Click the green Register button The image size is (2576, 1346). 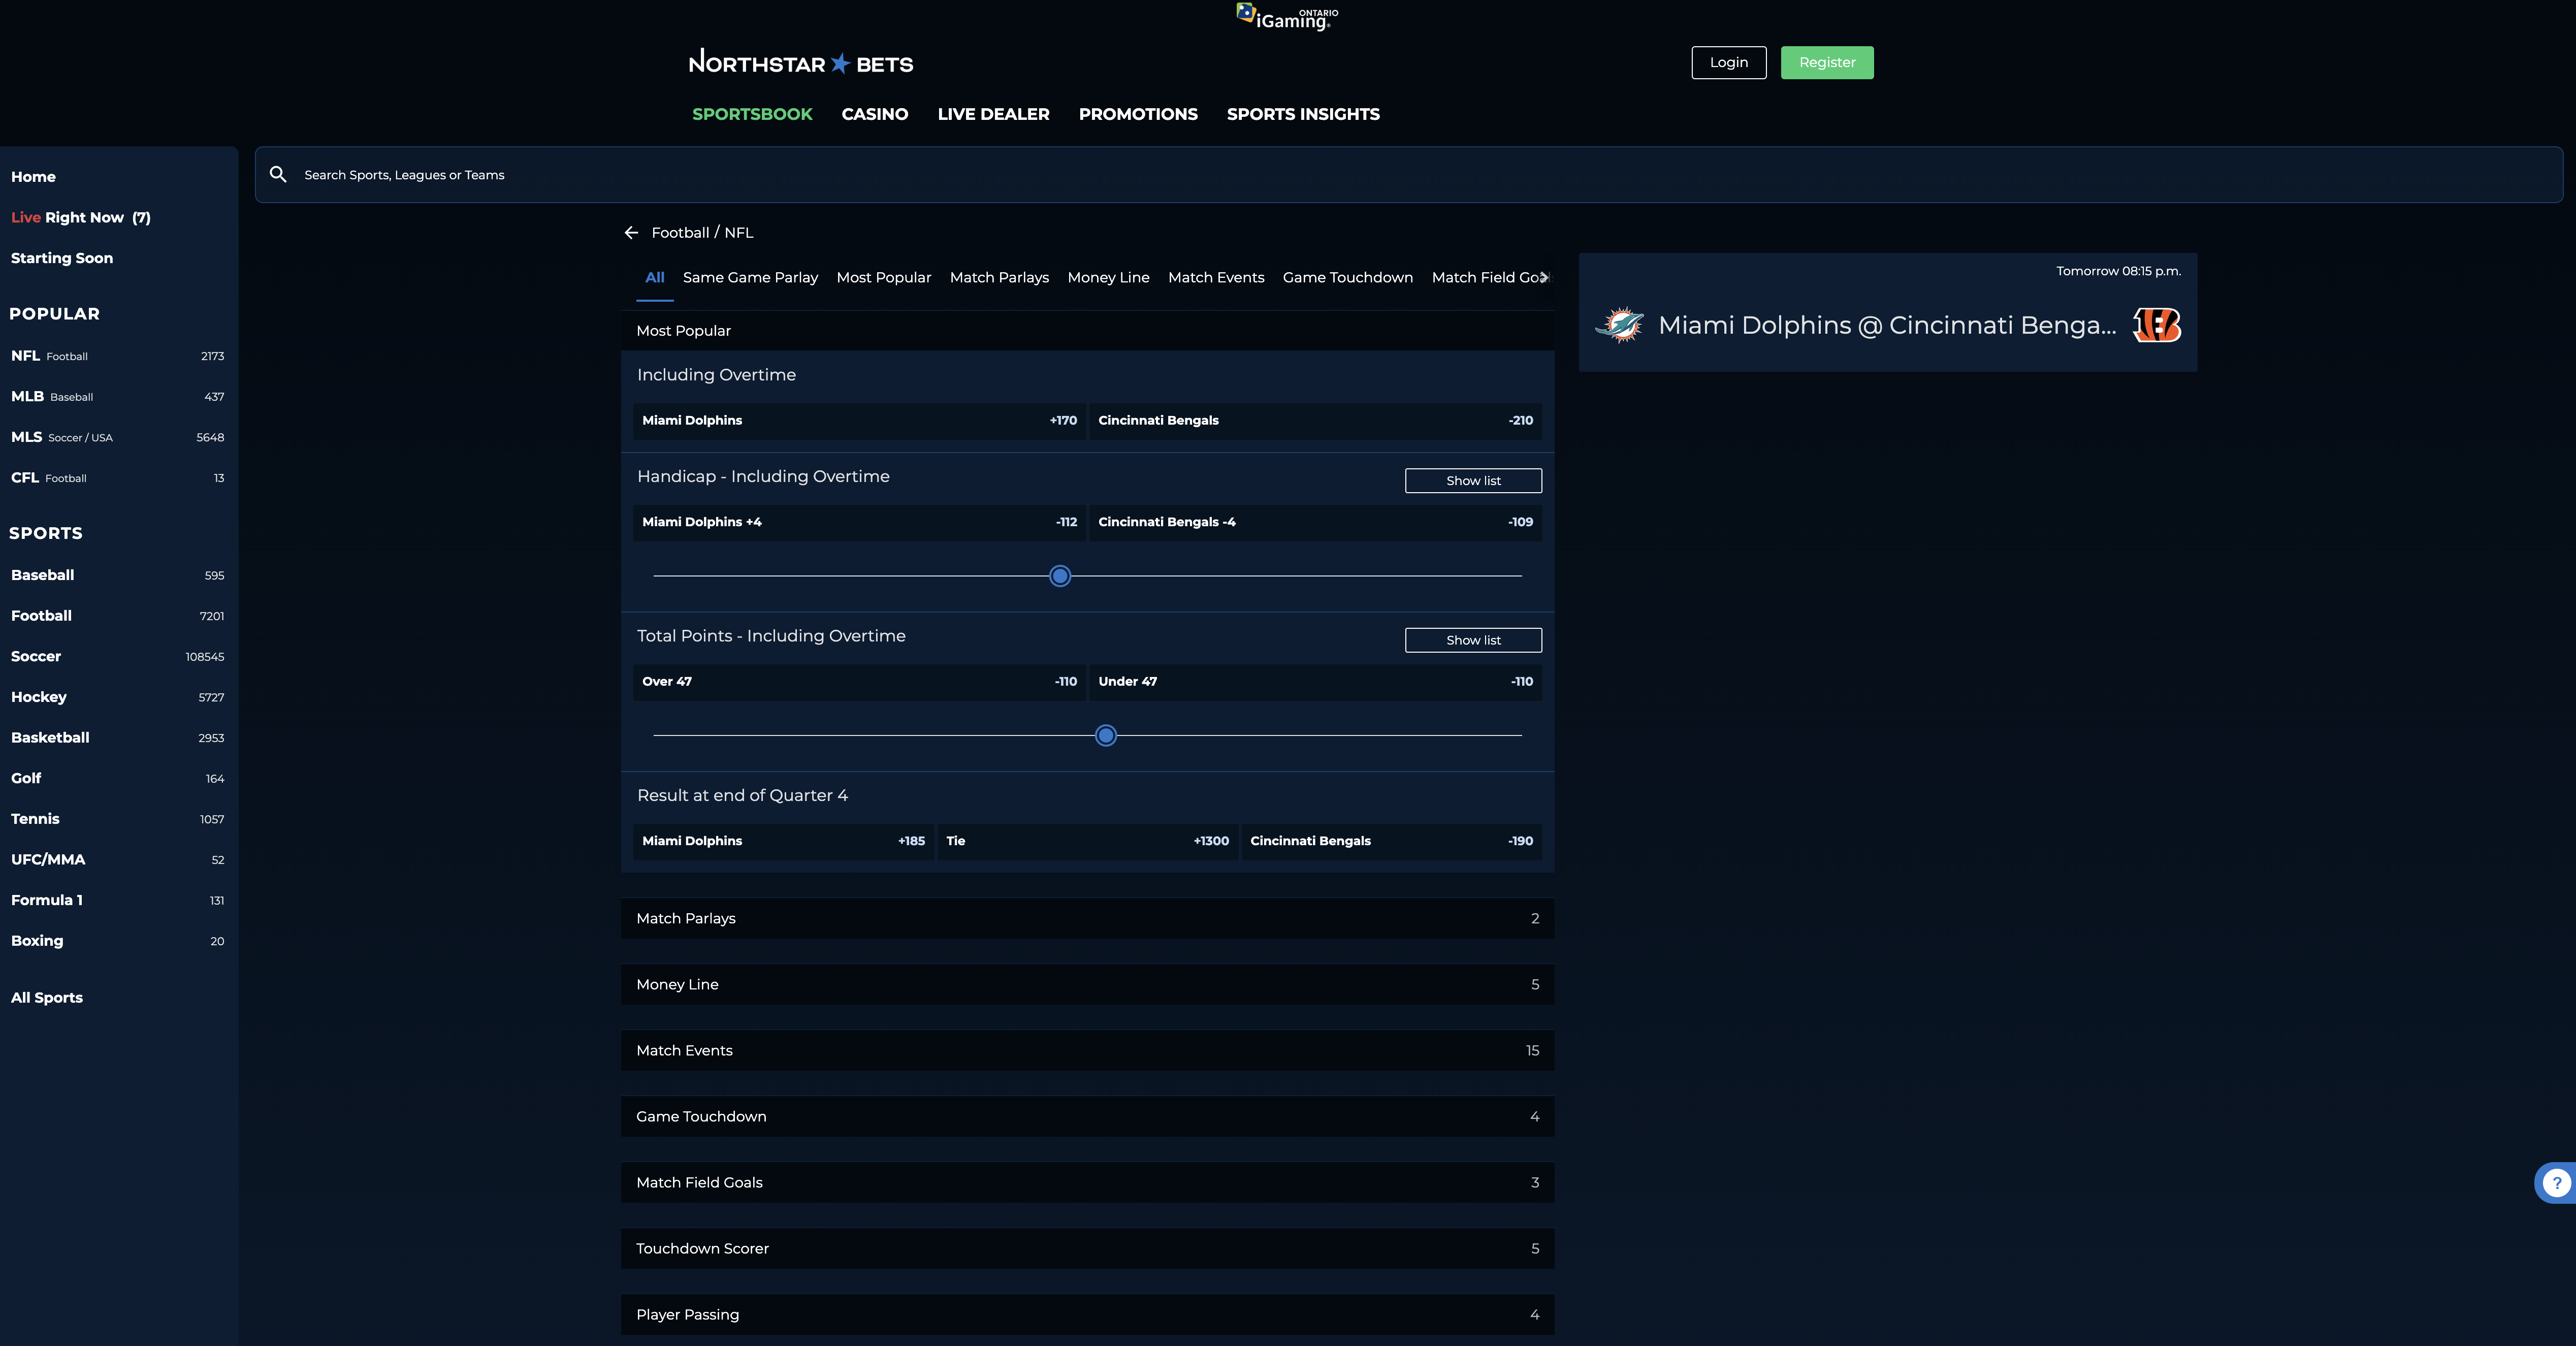[x=1827, y=63]
